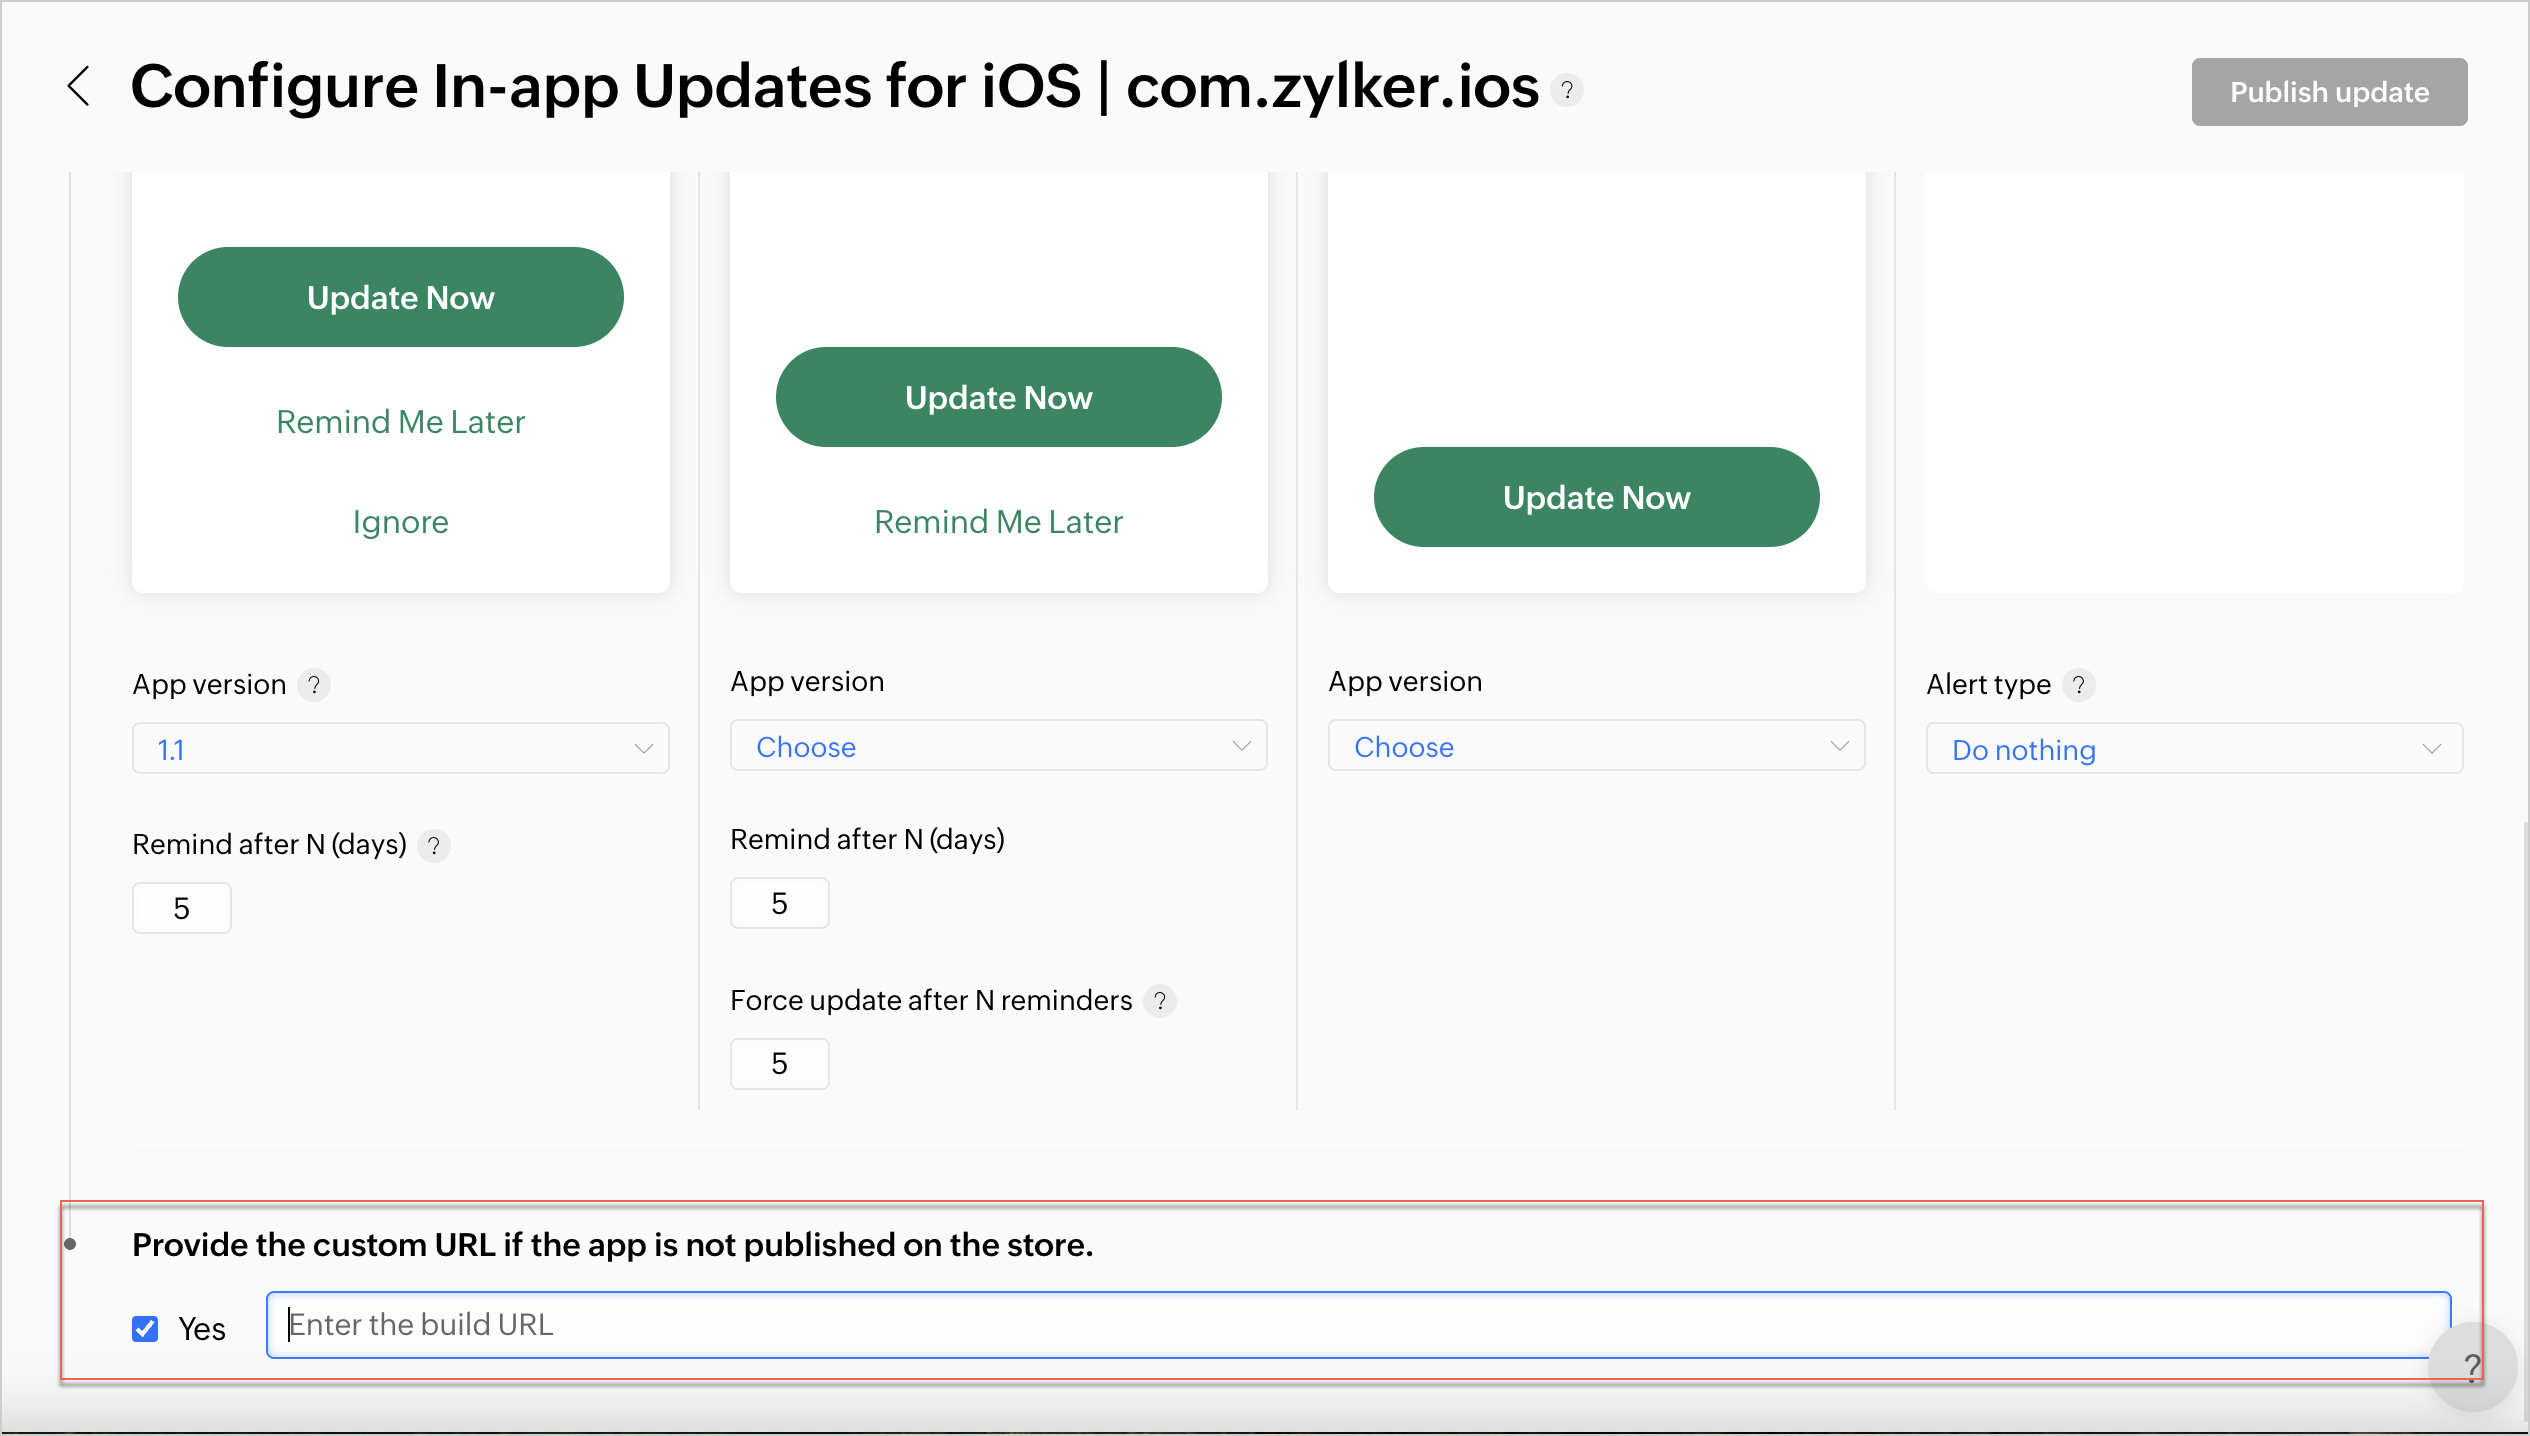This screenshot has width=2530, height=1436.
Task: Click Ignore link in first preview
Action: [x=400, y=522]
